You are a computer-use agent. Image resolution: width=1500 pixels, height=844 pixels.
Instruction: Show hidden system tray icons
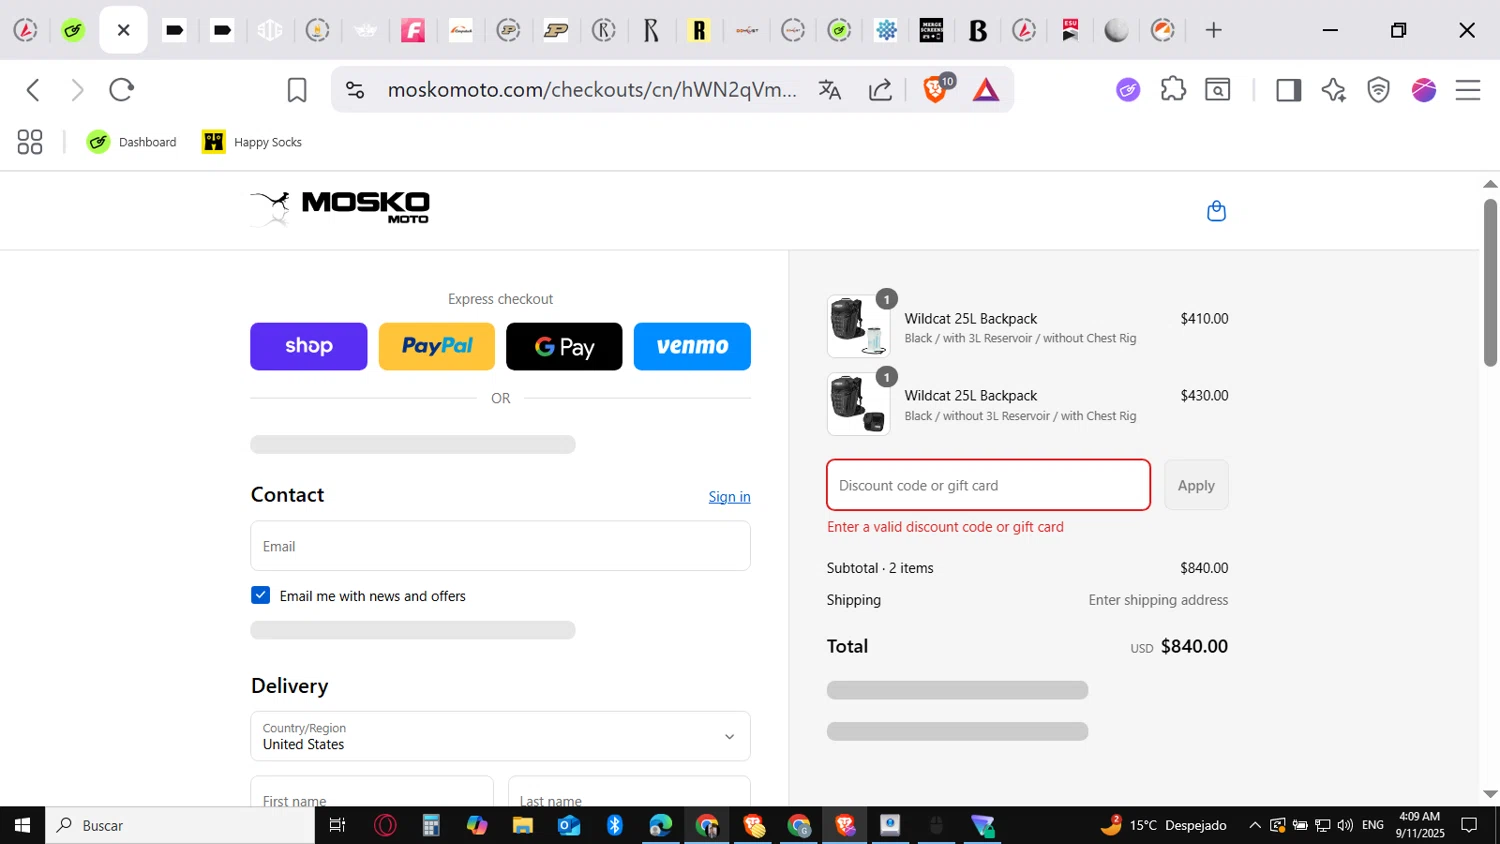click(x=1255, y=825)
